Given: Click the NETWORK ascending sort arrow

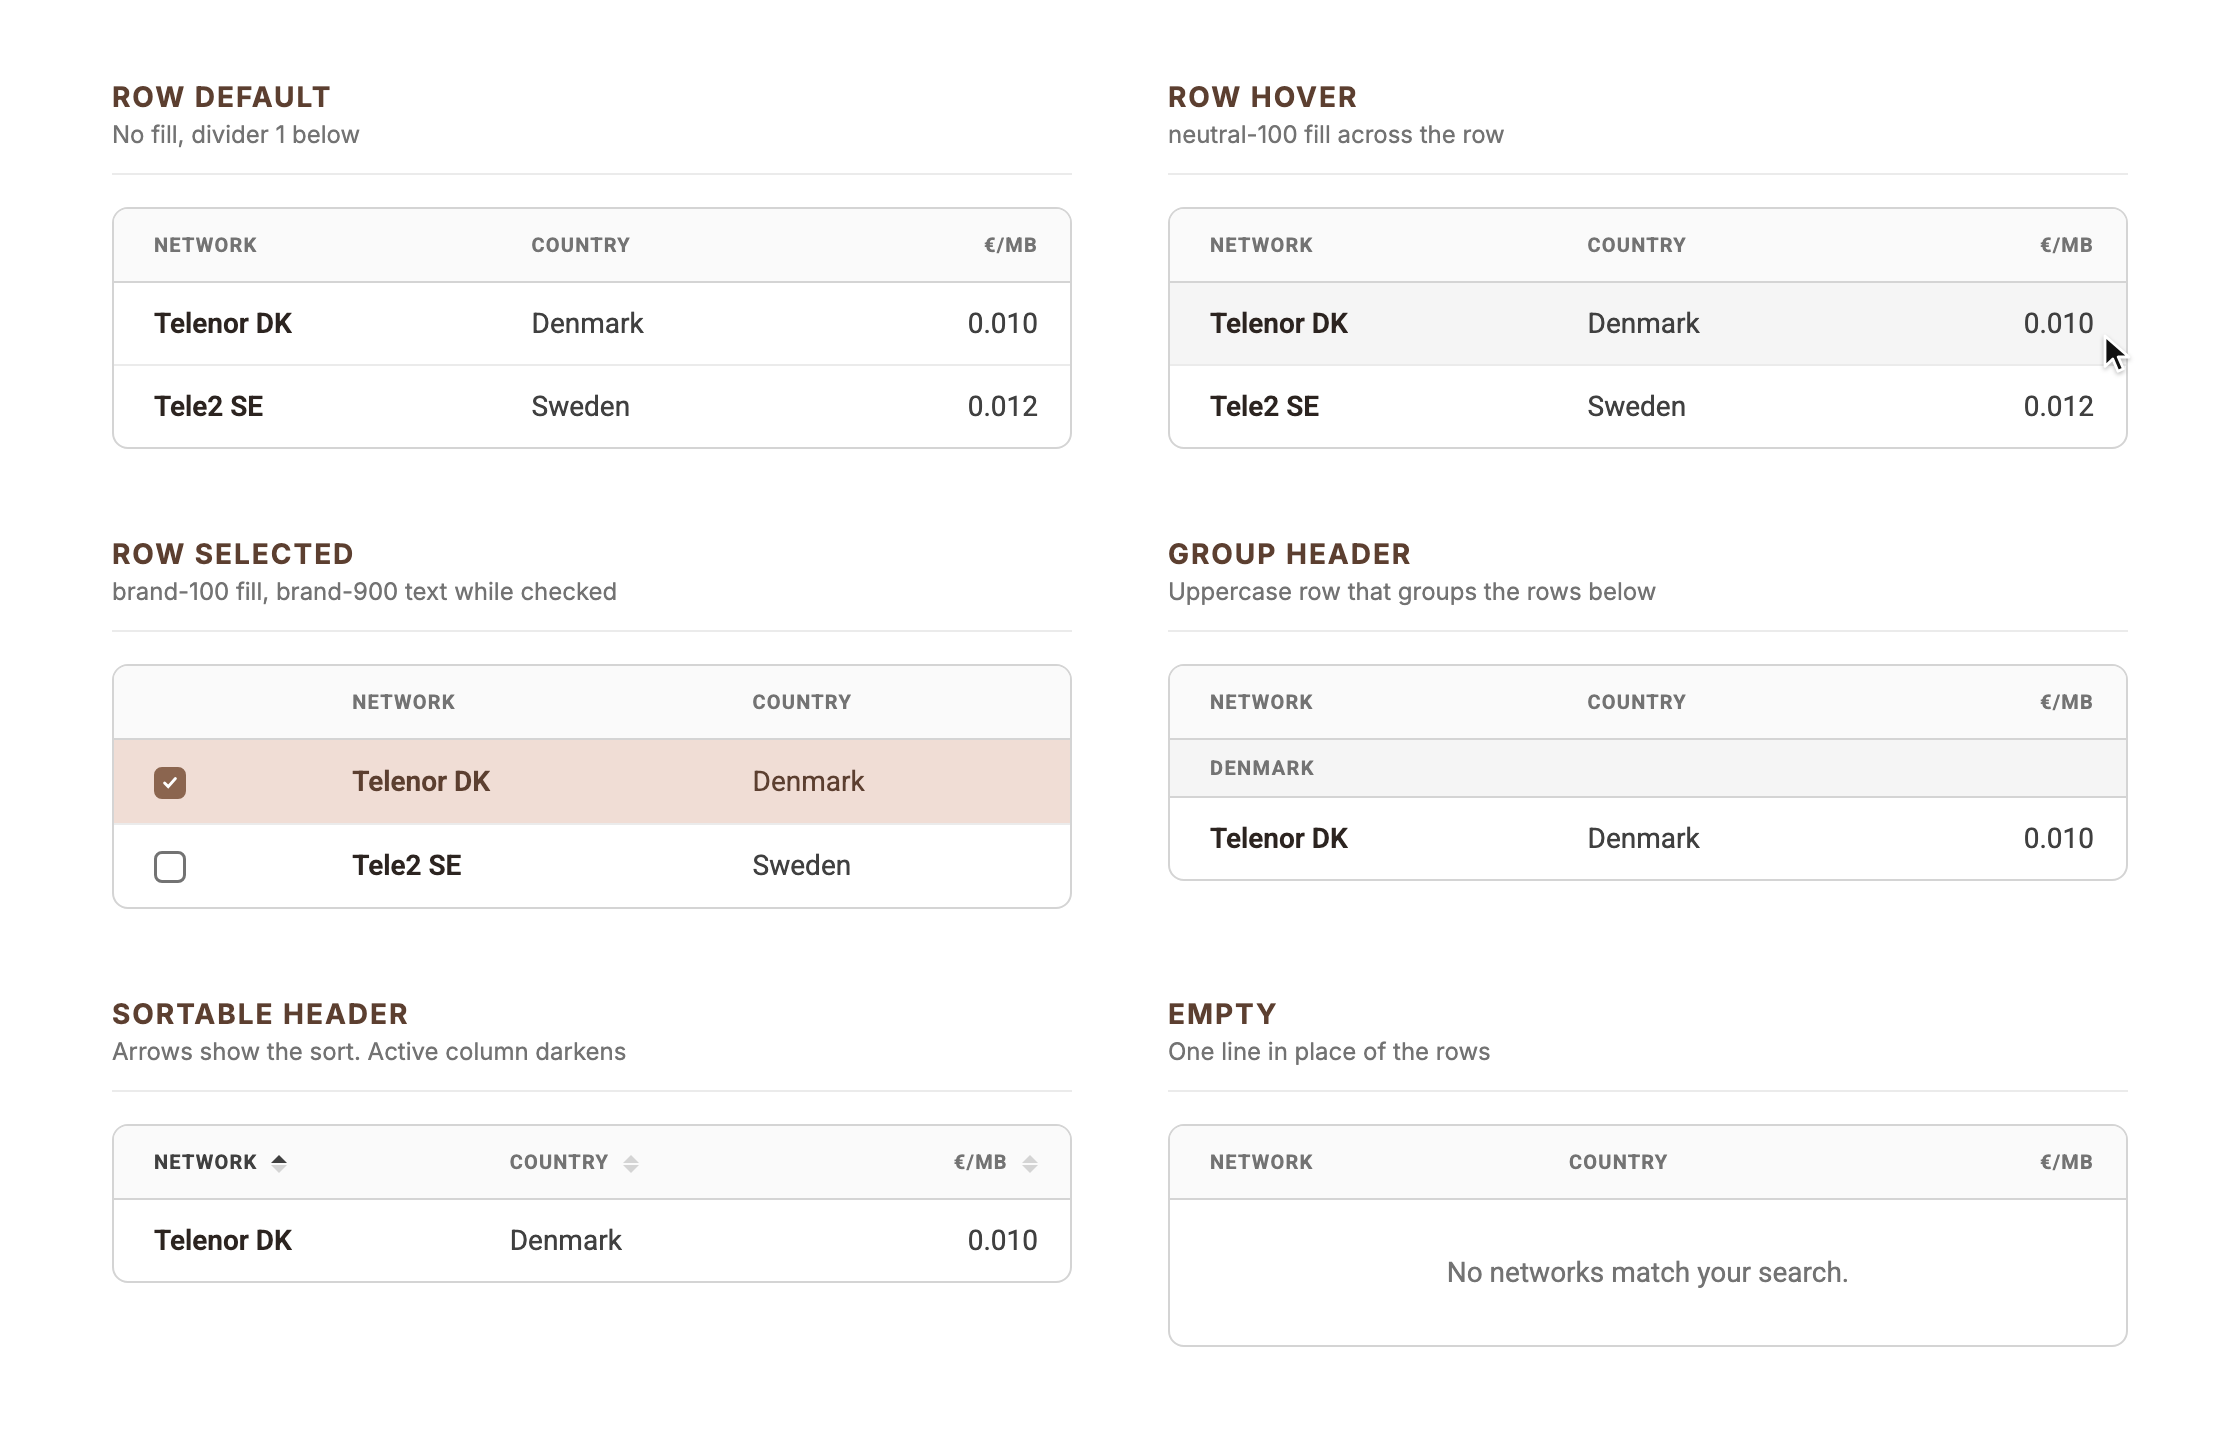Looking at the screenshot, I should (x=279, y=1162).
